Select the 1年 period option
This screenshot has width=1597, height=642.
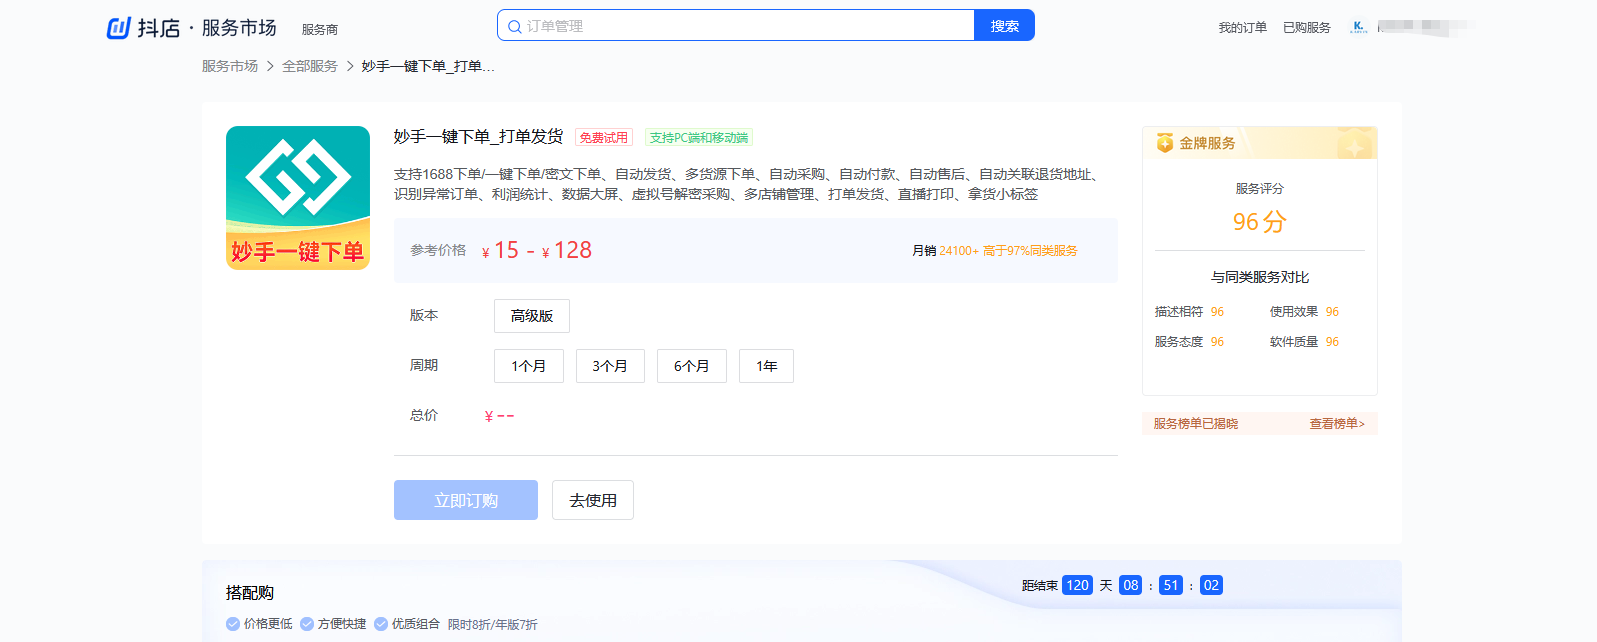coord(767,366)
